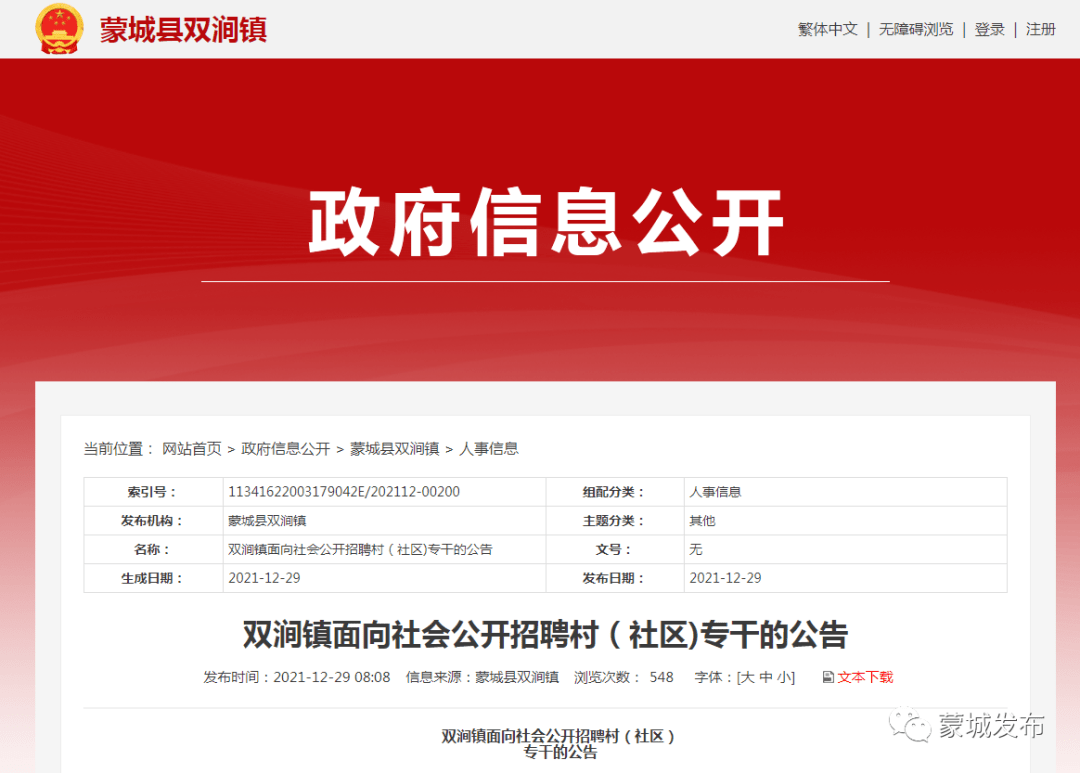Click the national emblem logo
The image size is (1080, 773).
(x=59, y=29)
